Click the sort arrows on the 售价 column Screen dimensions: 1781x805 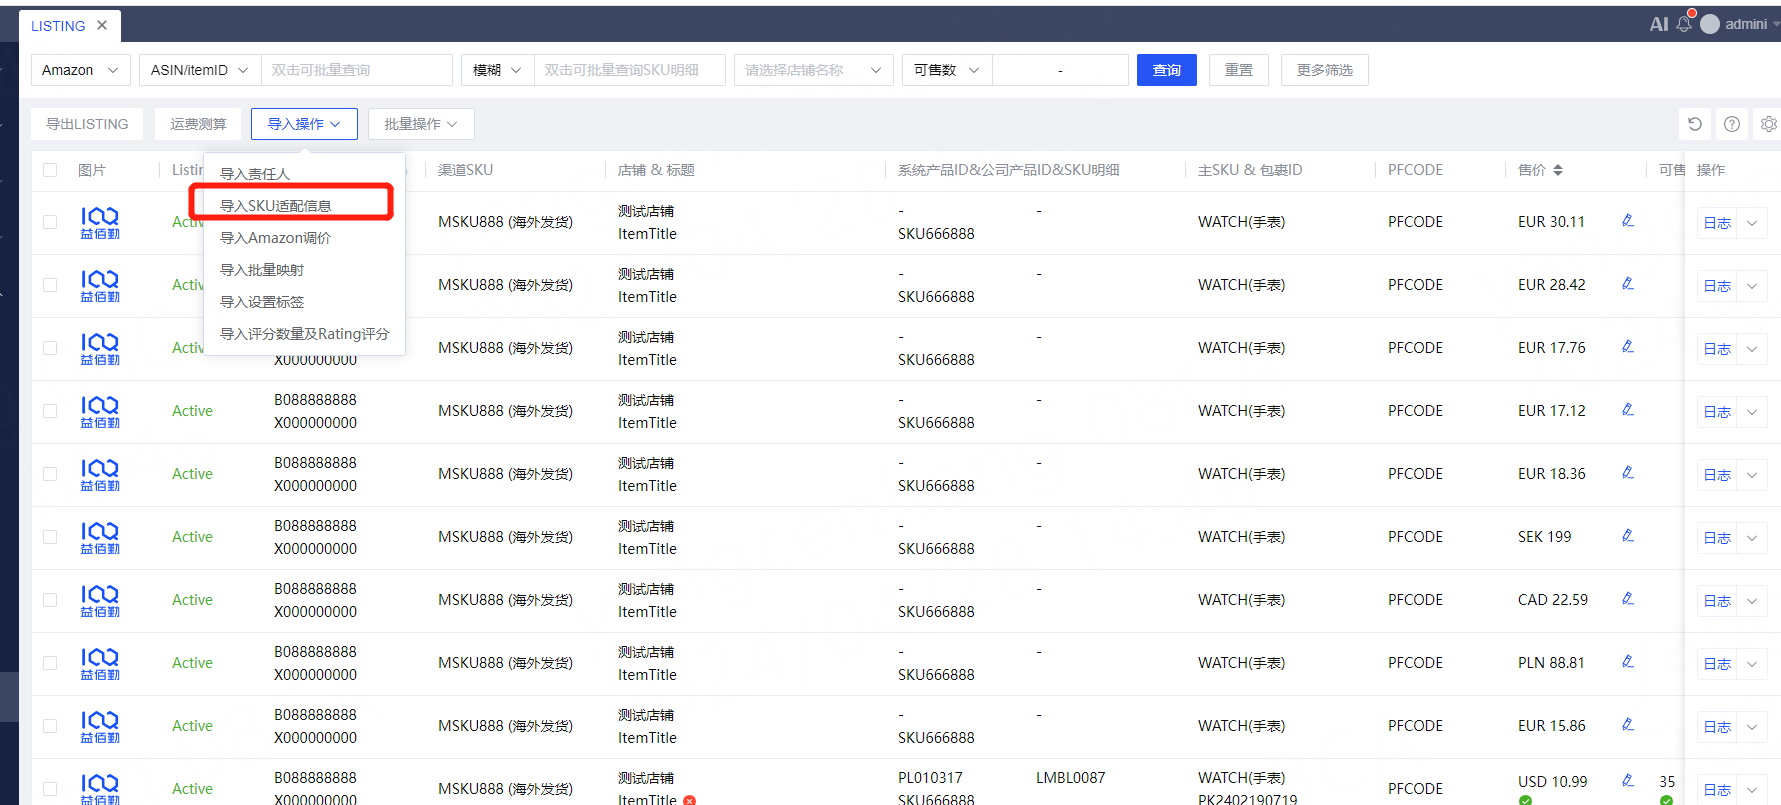point(1558,170)
